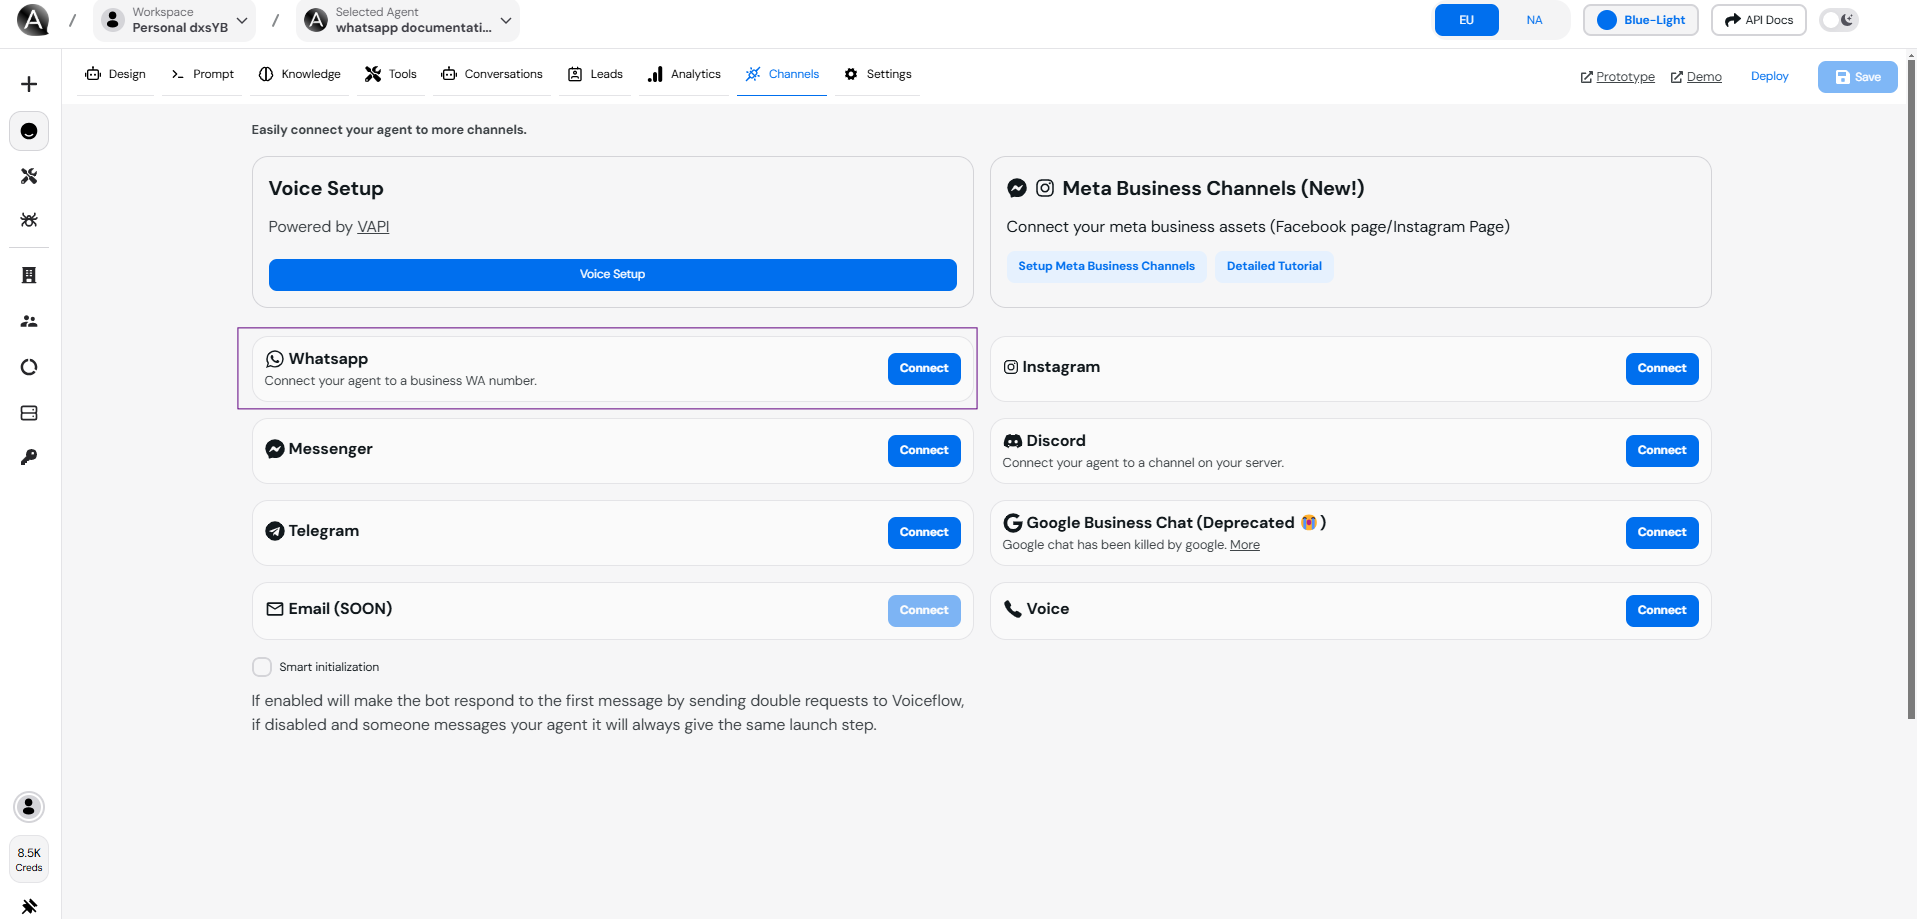The width and height of the screenshot is (1917, 919).
Task: Open the chat agents icon in sidebar
Action: [x=28, y=131]
